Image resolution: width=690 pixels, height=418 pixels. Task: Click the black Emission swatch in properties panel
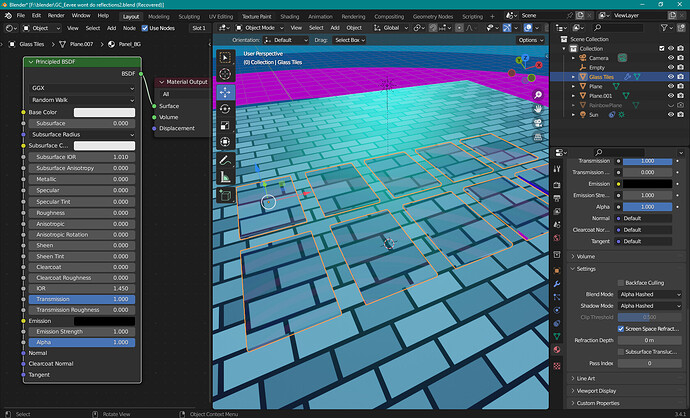647,184
